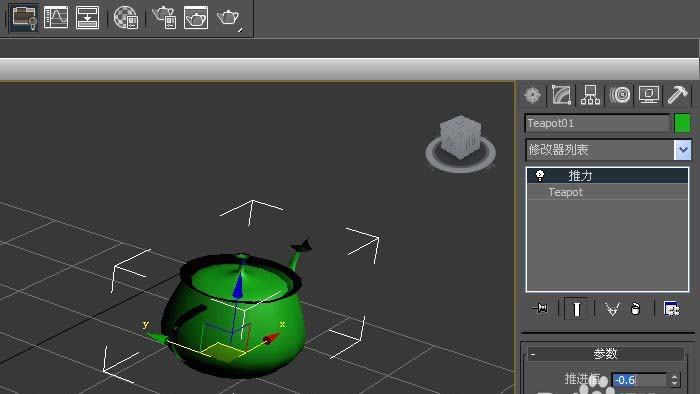This screenshot has width=700, height=394.
Task: Click the Teapot01 object name field
Action: (597, 123)
